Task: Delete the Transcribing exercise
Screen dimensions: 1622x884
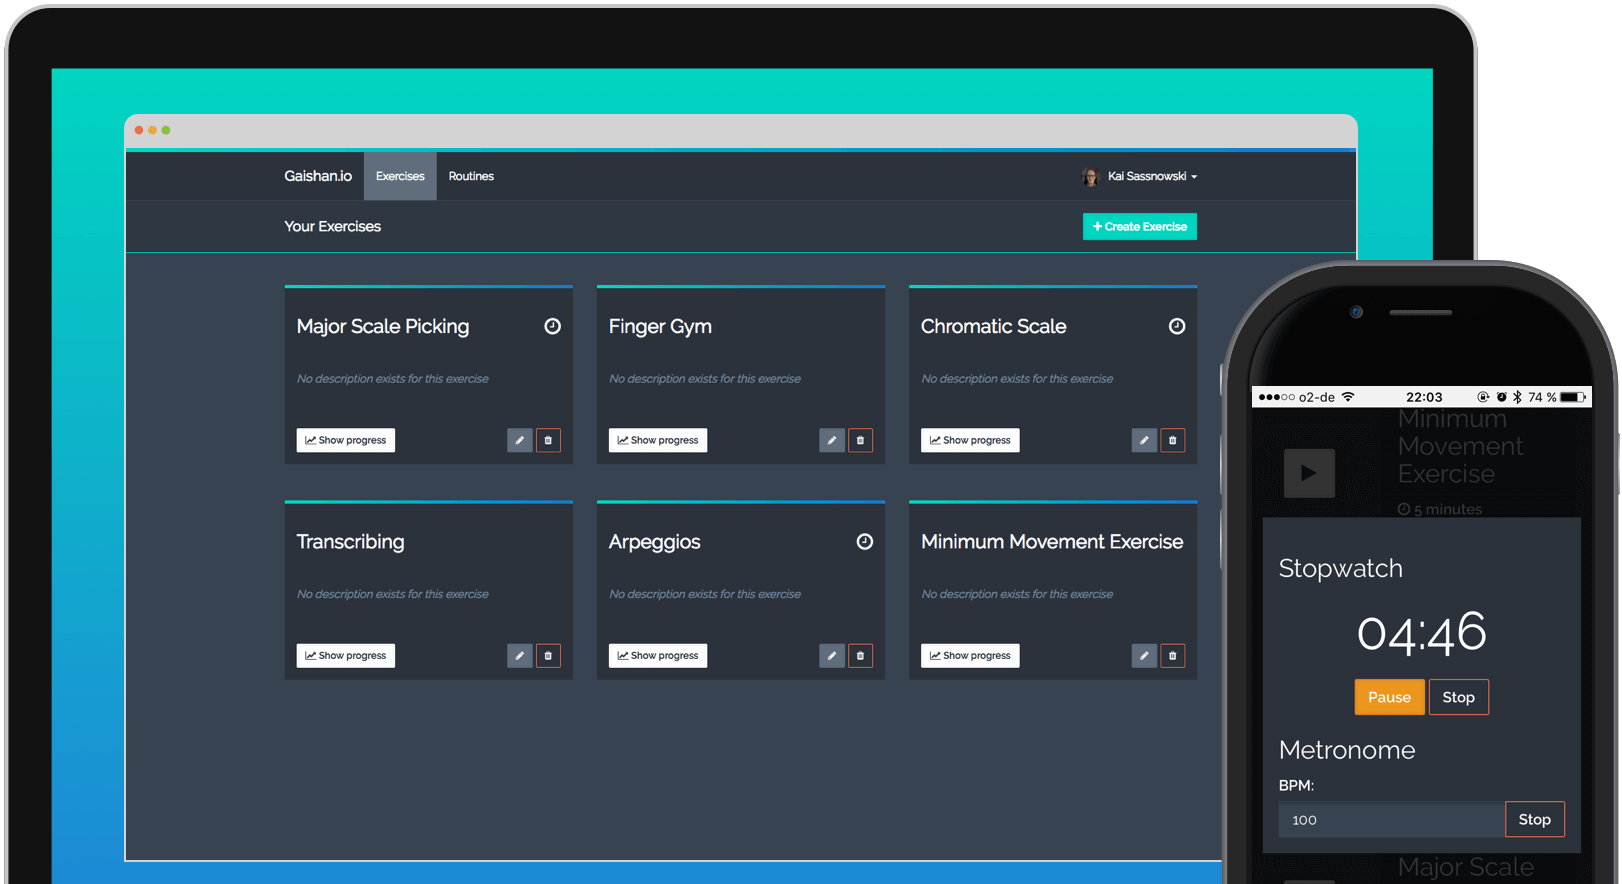Action: point(548,656)
